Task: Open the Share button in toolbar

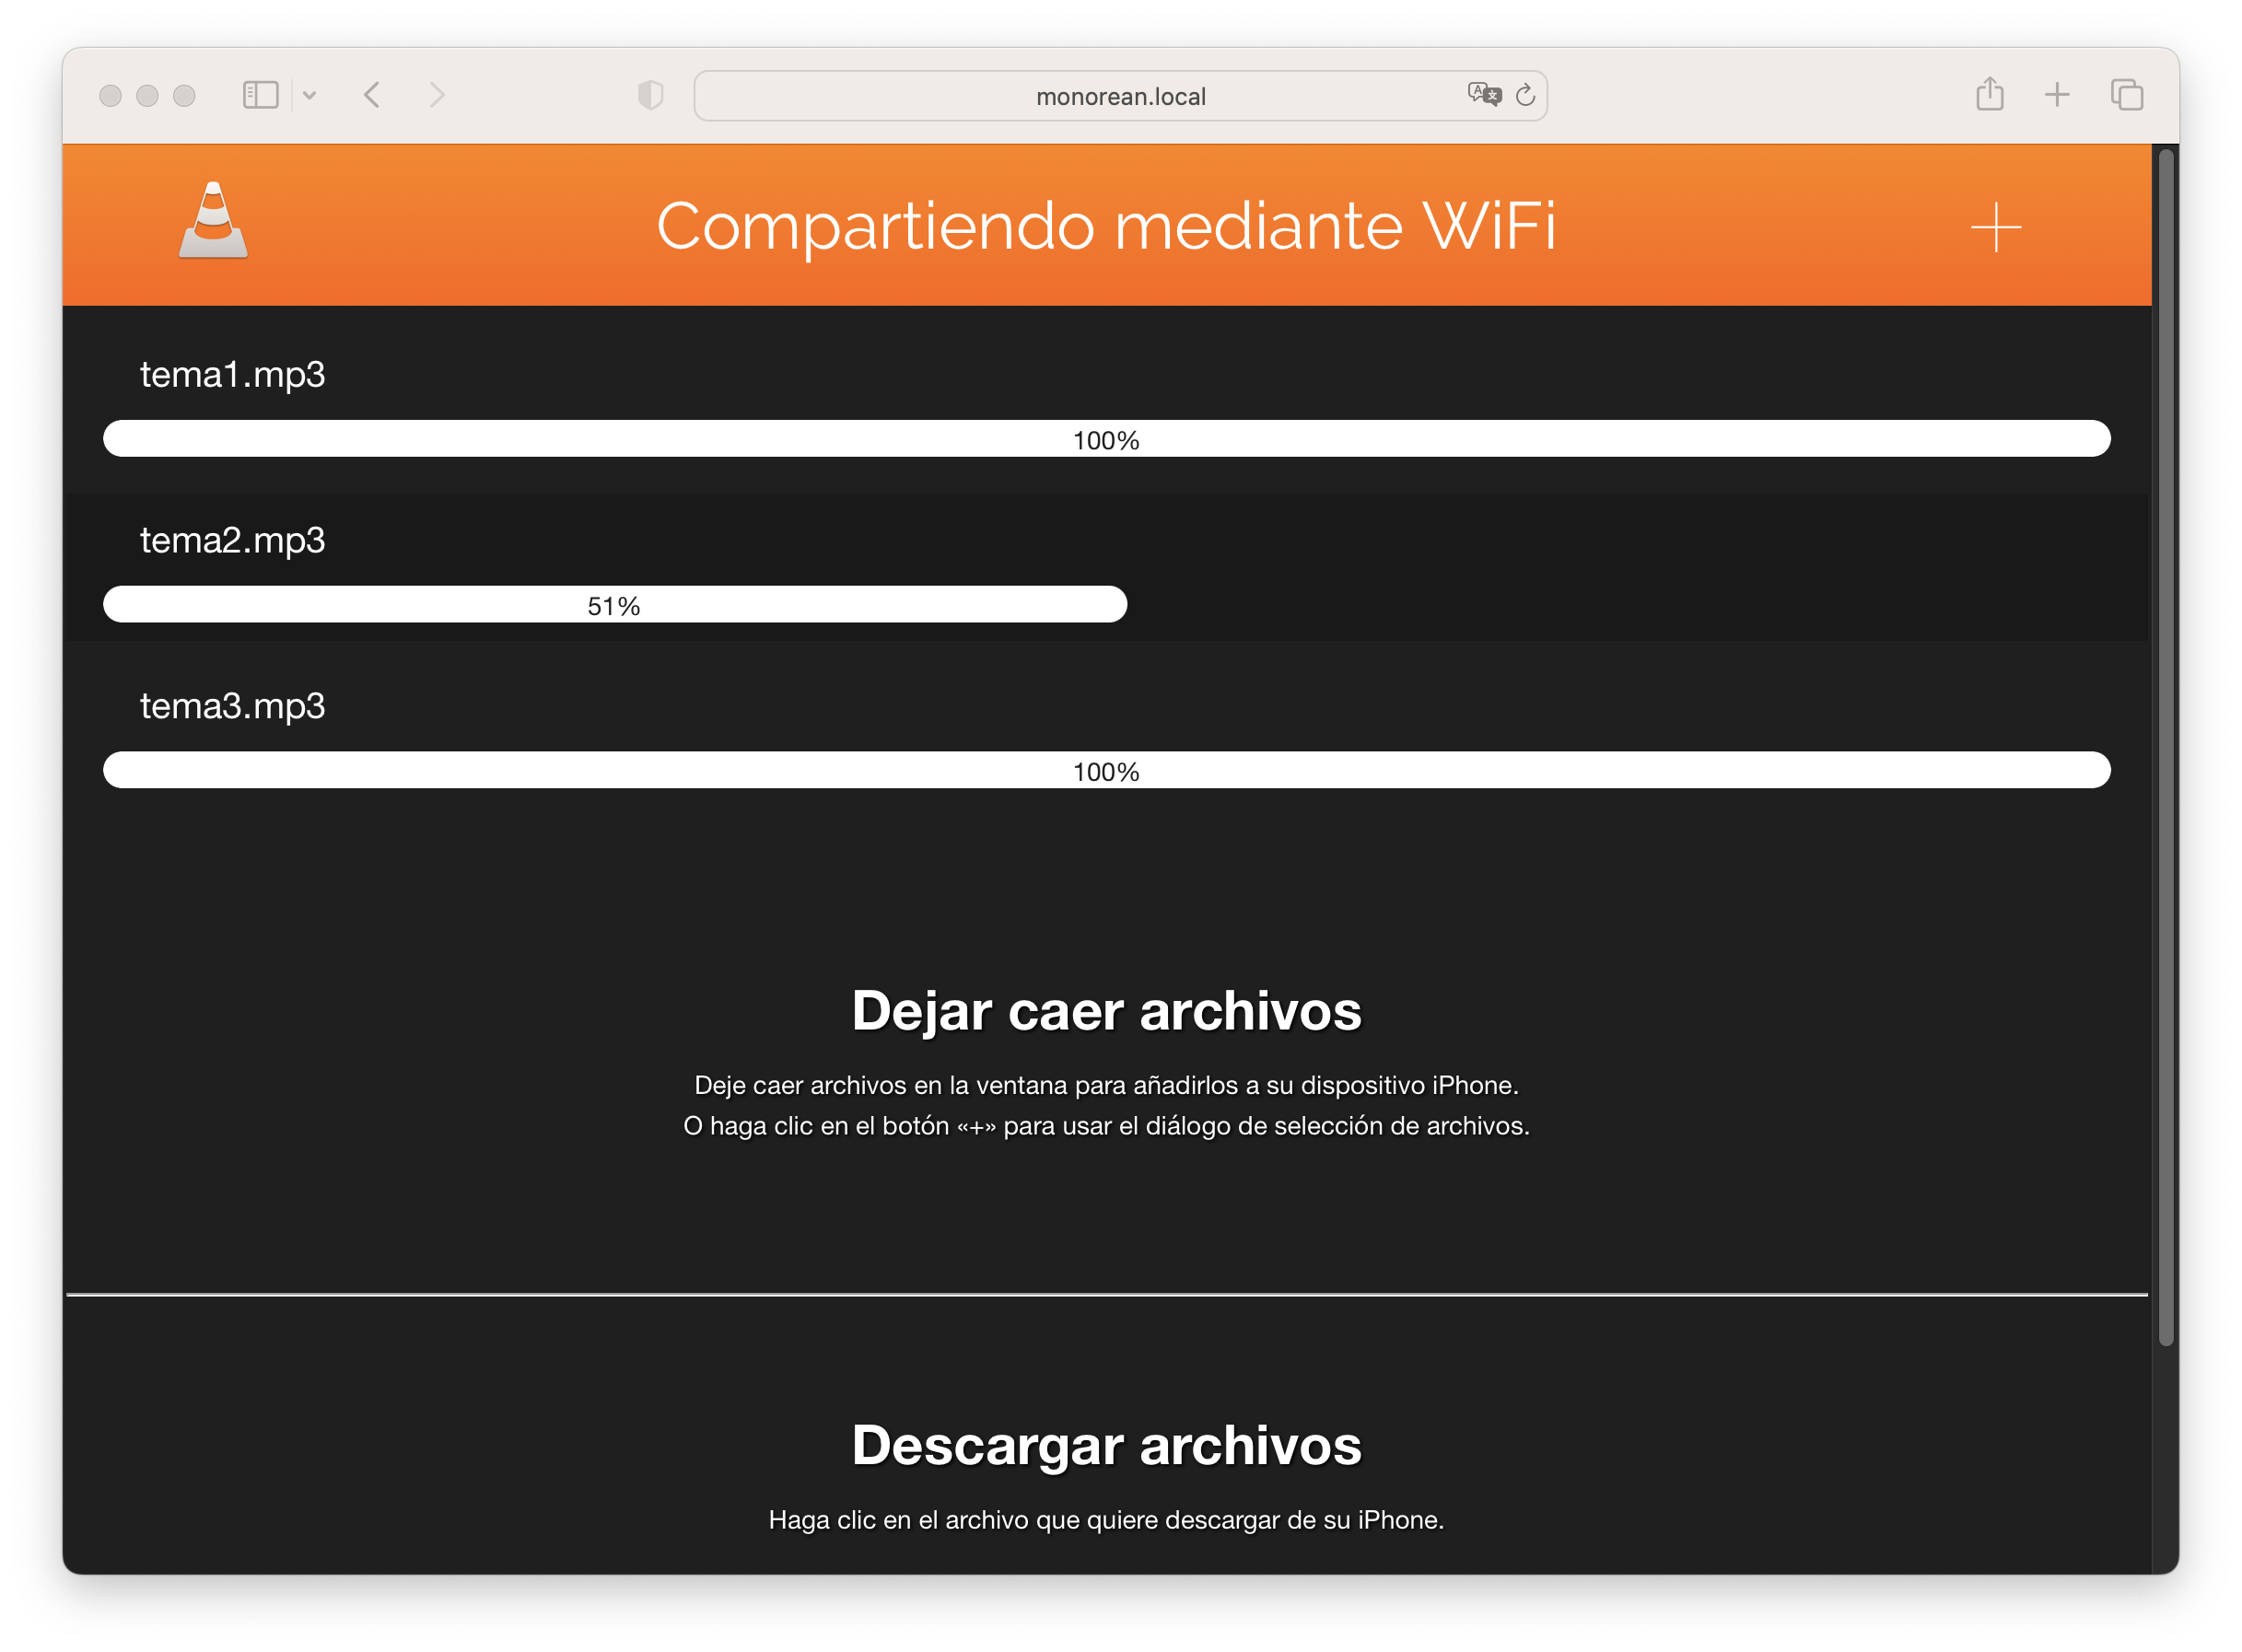Action: (x=1989, y=95)
